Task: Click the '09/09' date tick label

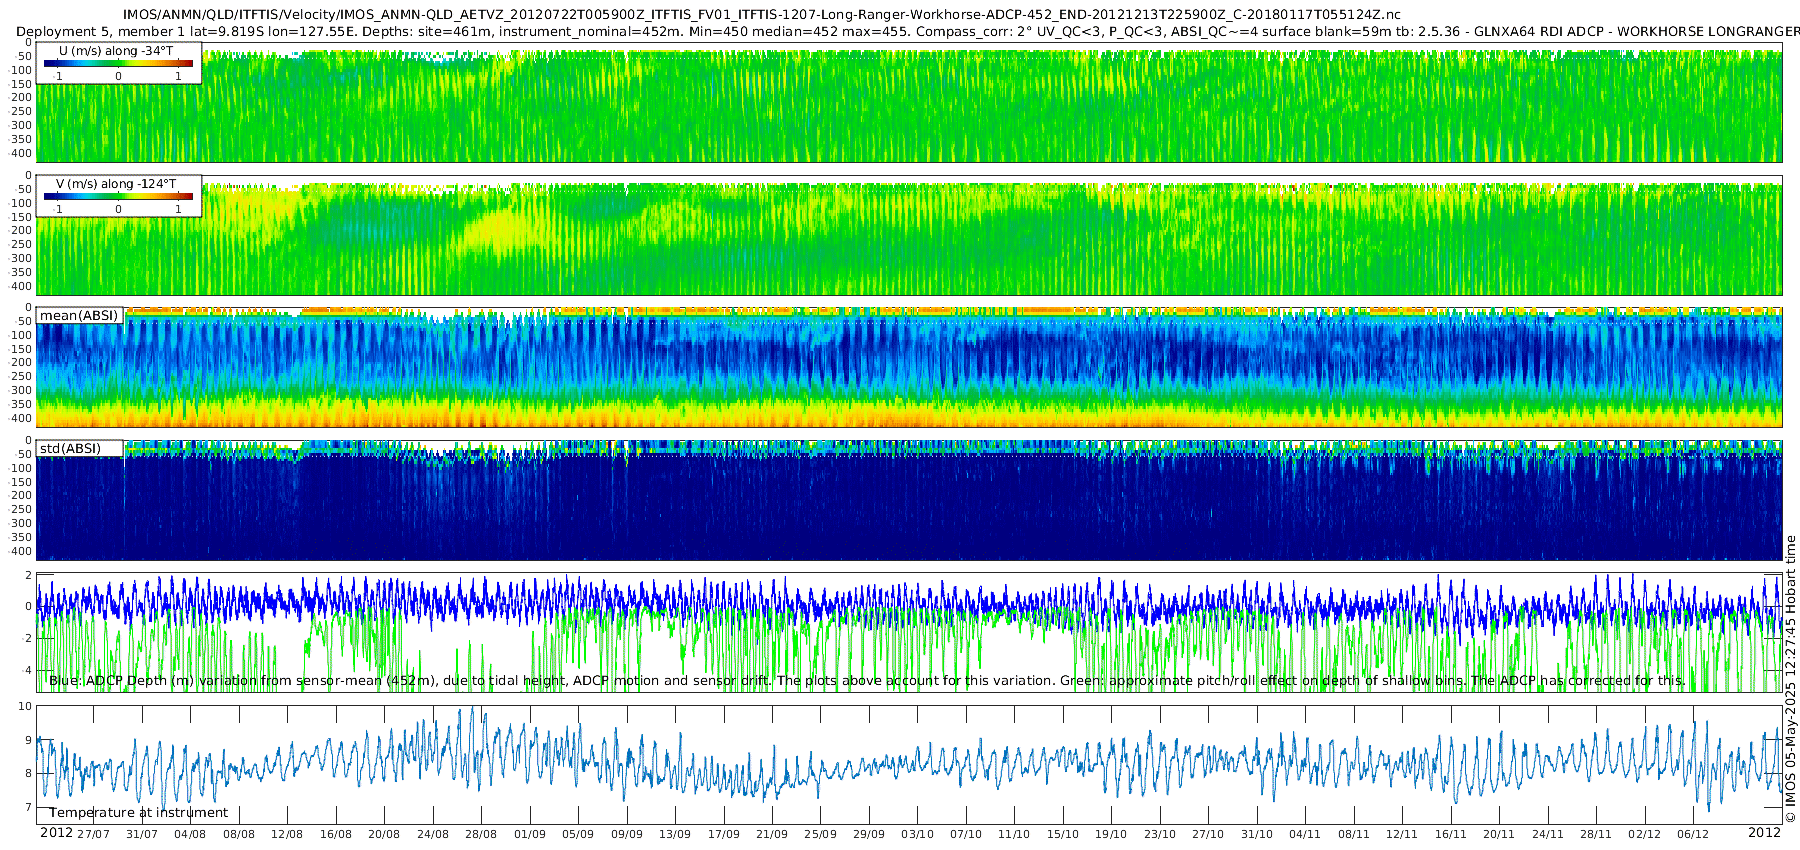Action: click(x=627, y=834)
